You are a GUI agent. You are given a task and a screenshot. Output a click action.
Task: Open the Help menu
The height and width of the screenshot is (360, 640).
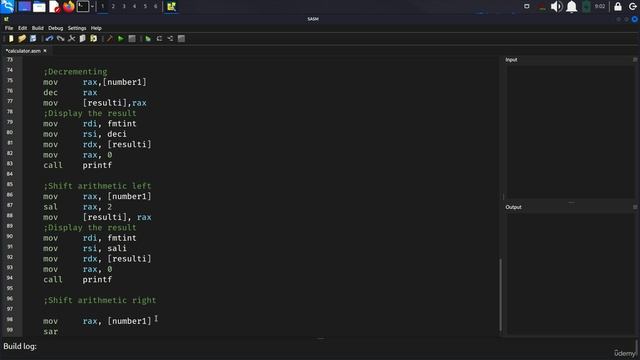(96, 28)
